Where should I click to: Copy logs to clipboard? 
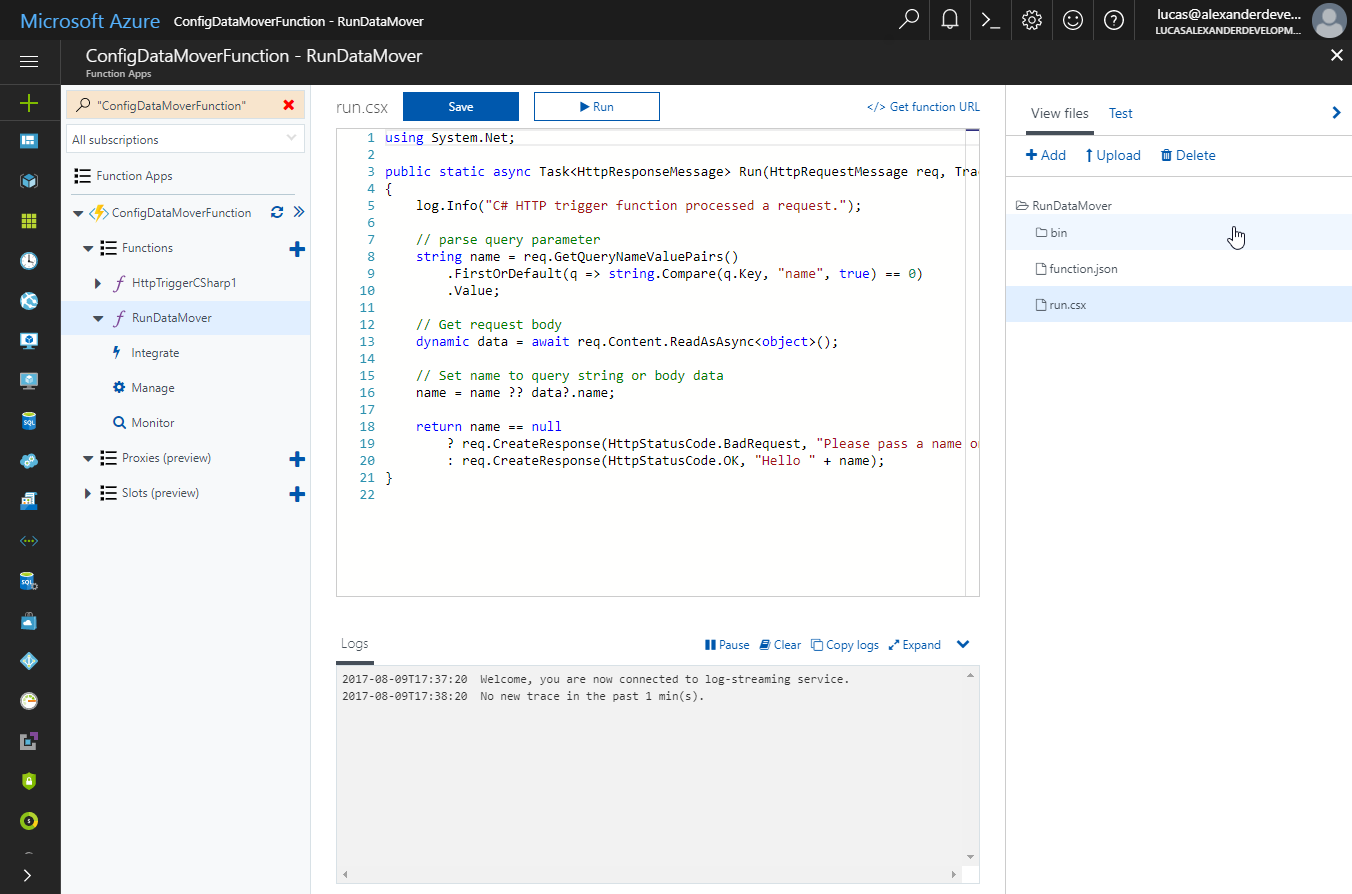845,645
